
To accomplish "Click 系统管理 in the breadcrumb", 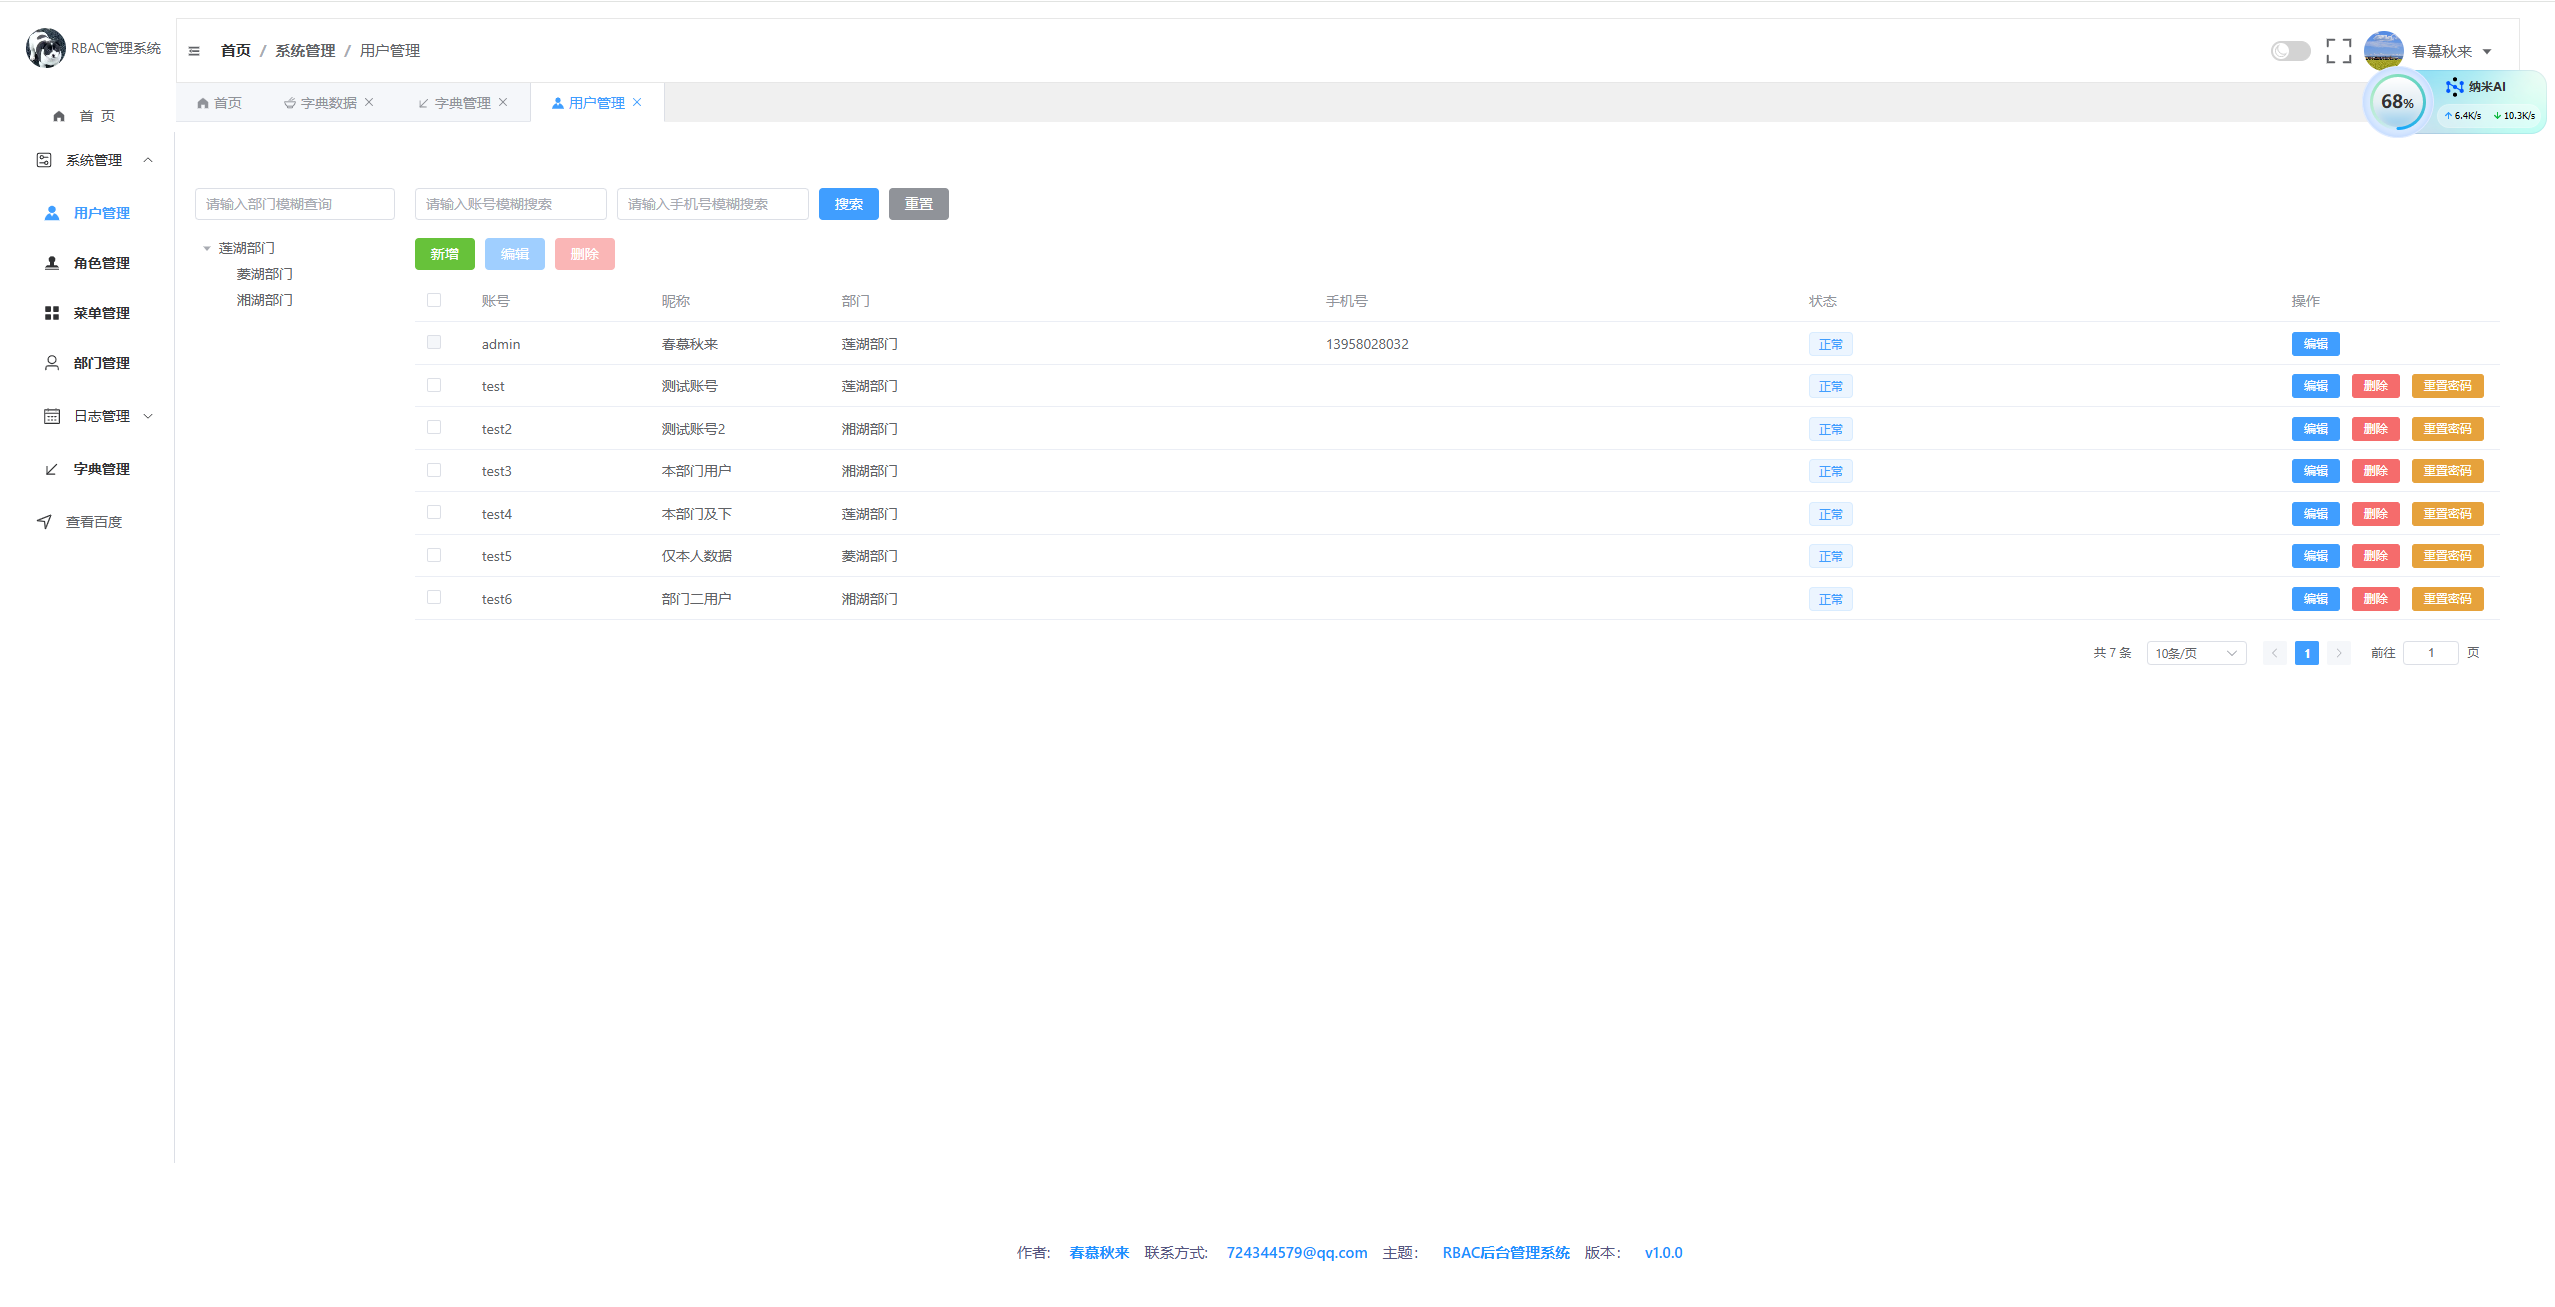I will point(305,51).
